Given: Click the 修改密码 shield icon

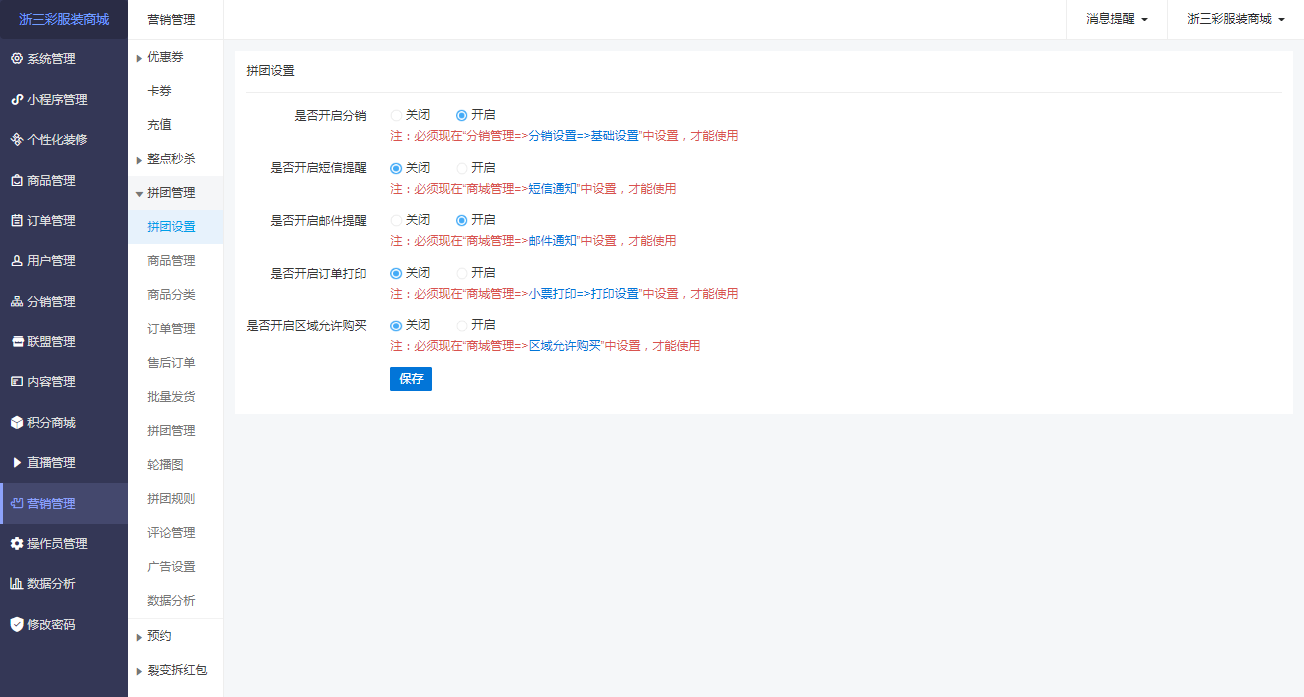Looking at the screenshot, I should [x=16, y=625].
